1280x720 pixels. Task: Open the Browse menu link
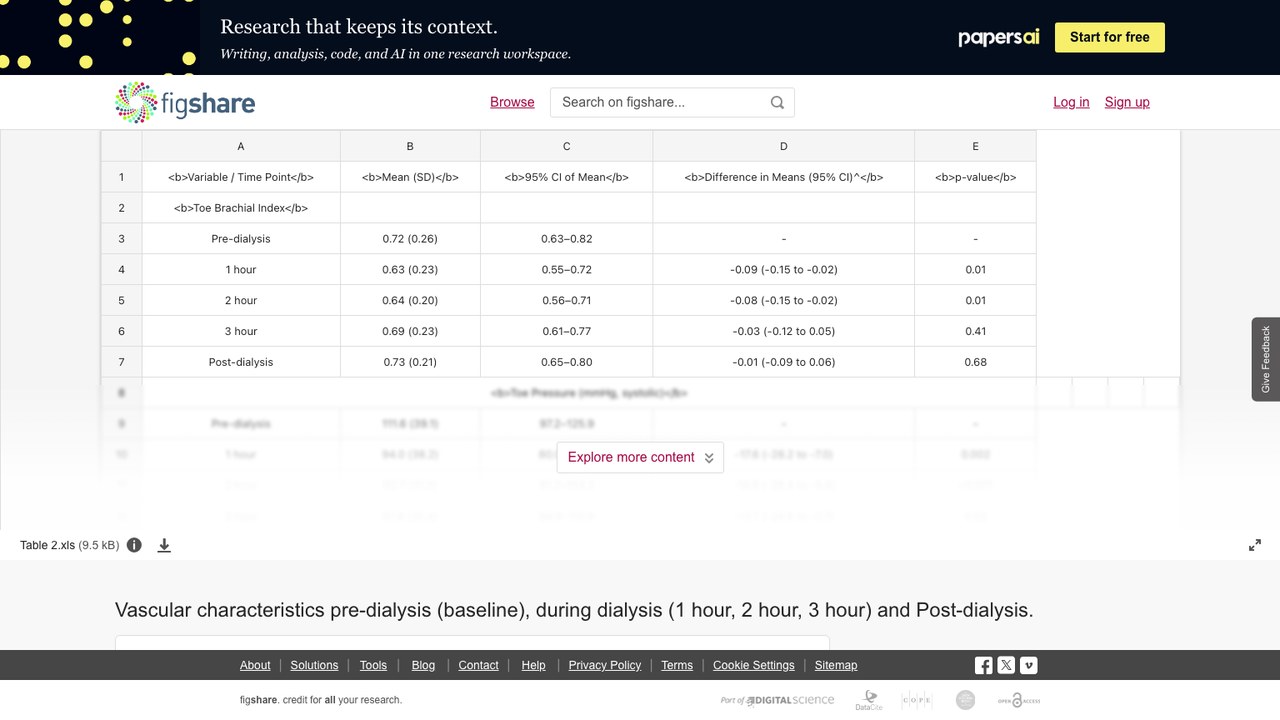tap(512, 102)
